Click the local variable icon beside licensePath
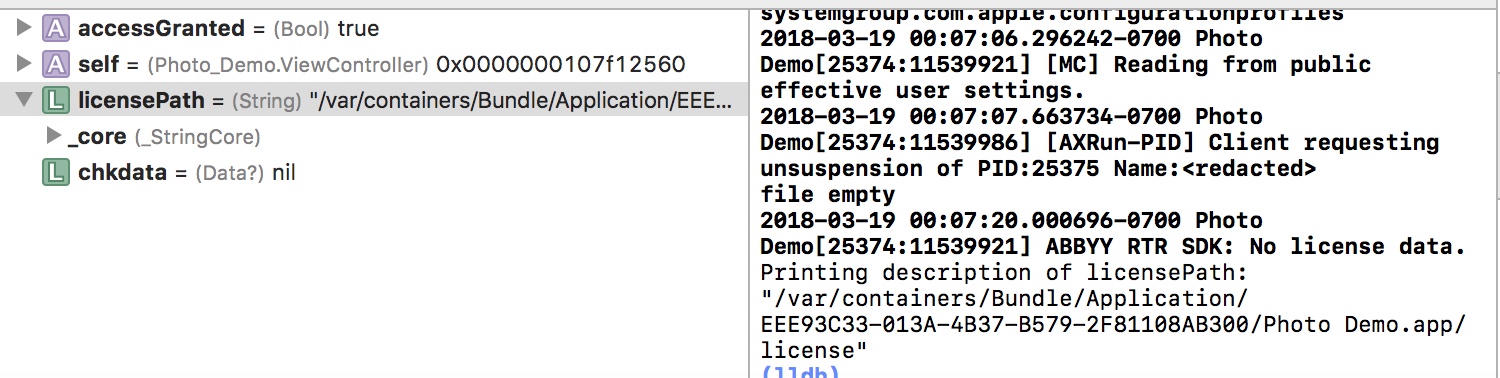The image size is (1500, 378). (x=55, y=101)
